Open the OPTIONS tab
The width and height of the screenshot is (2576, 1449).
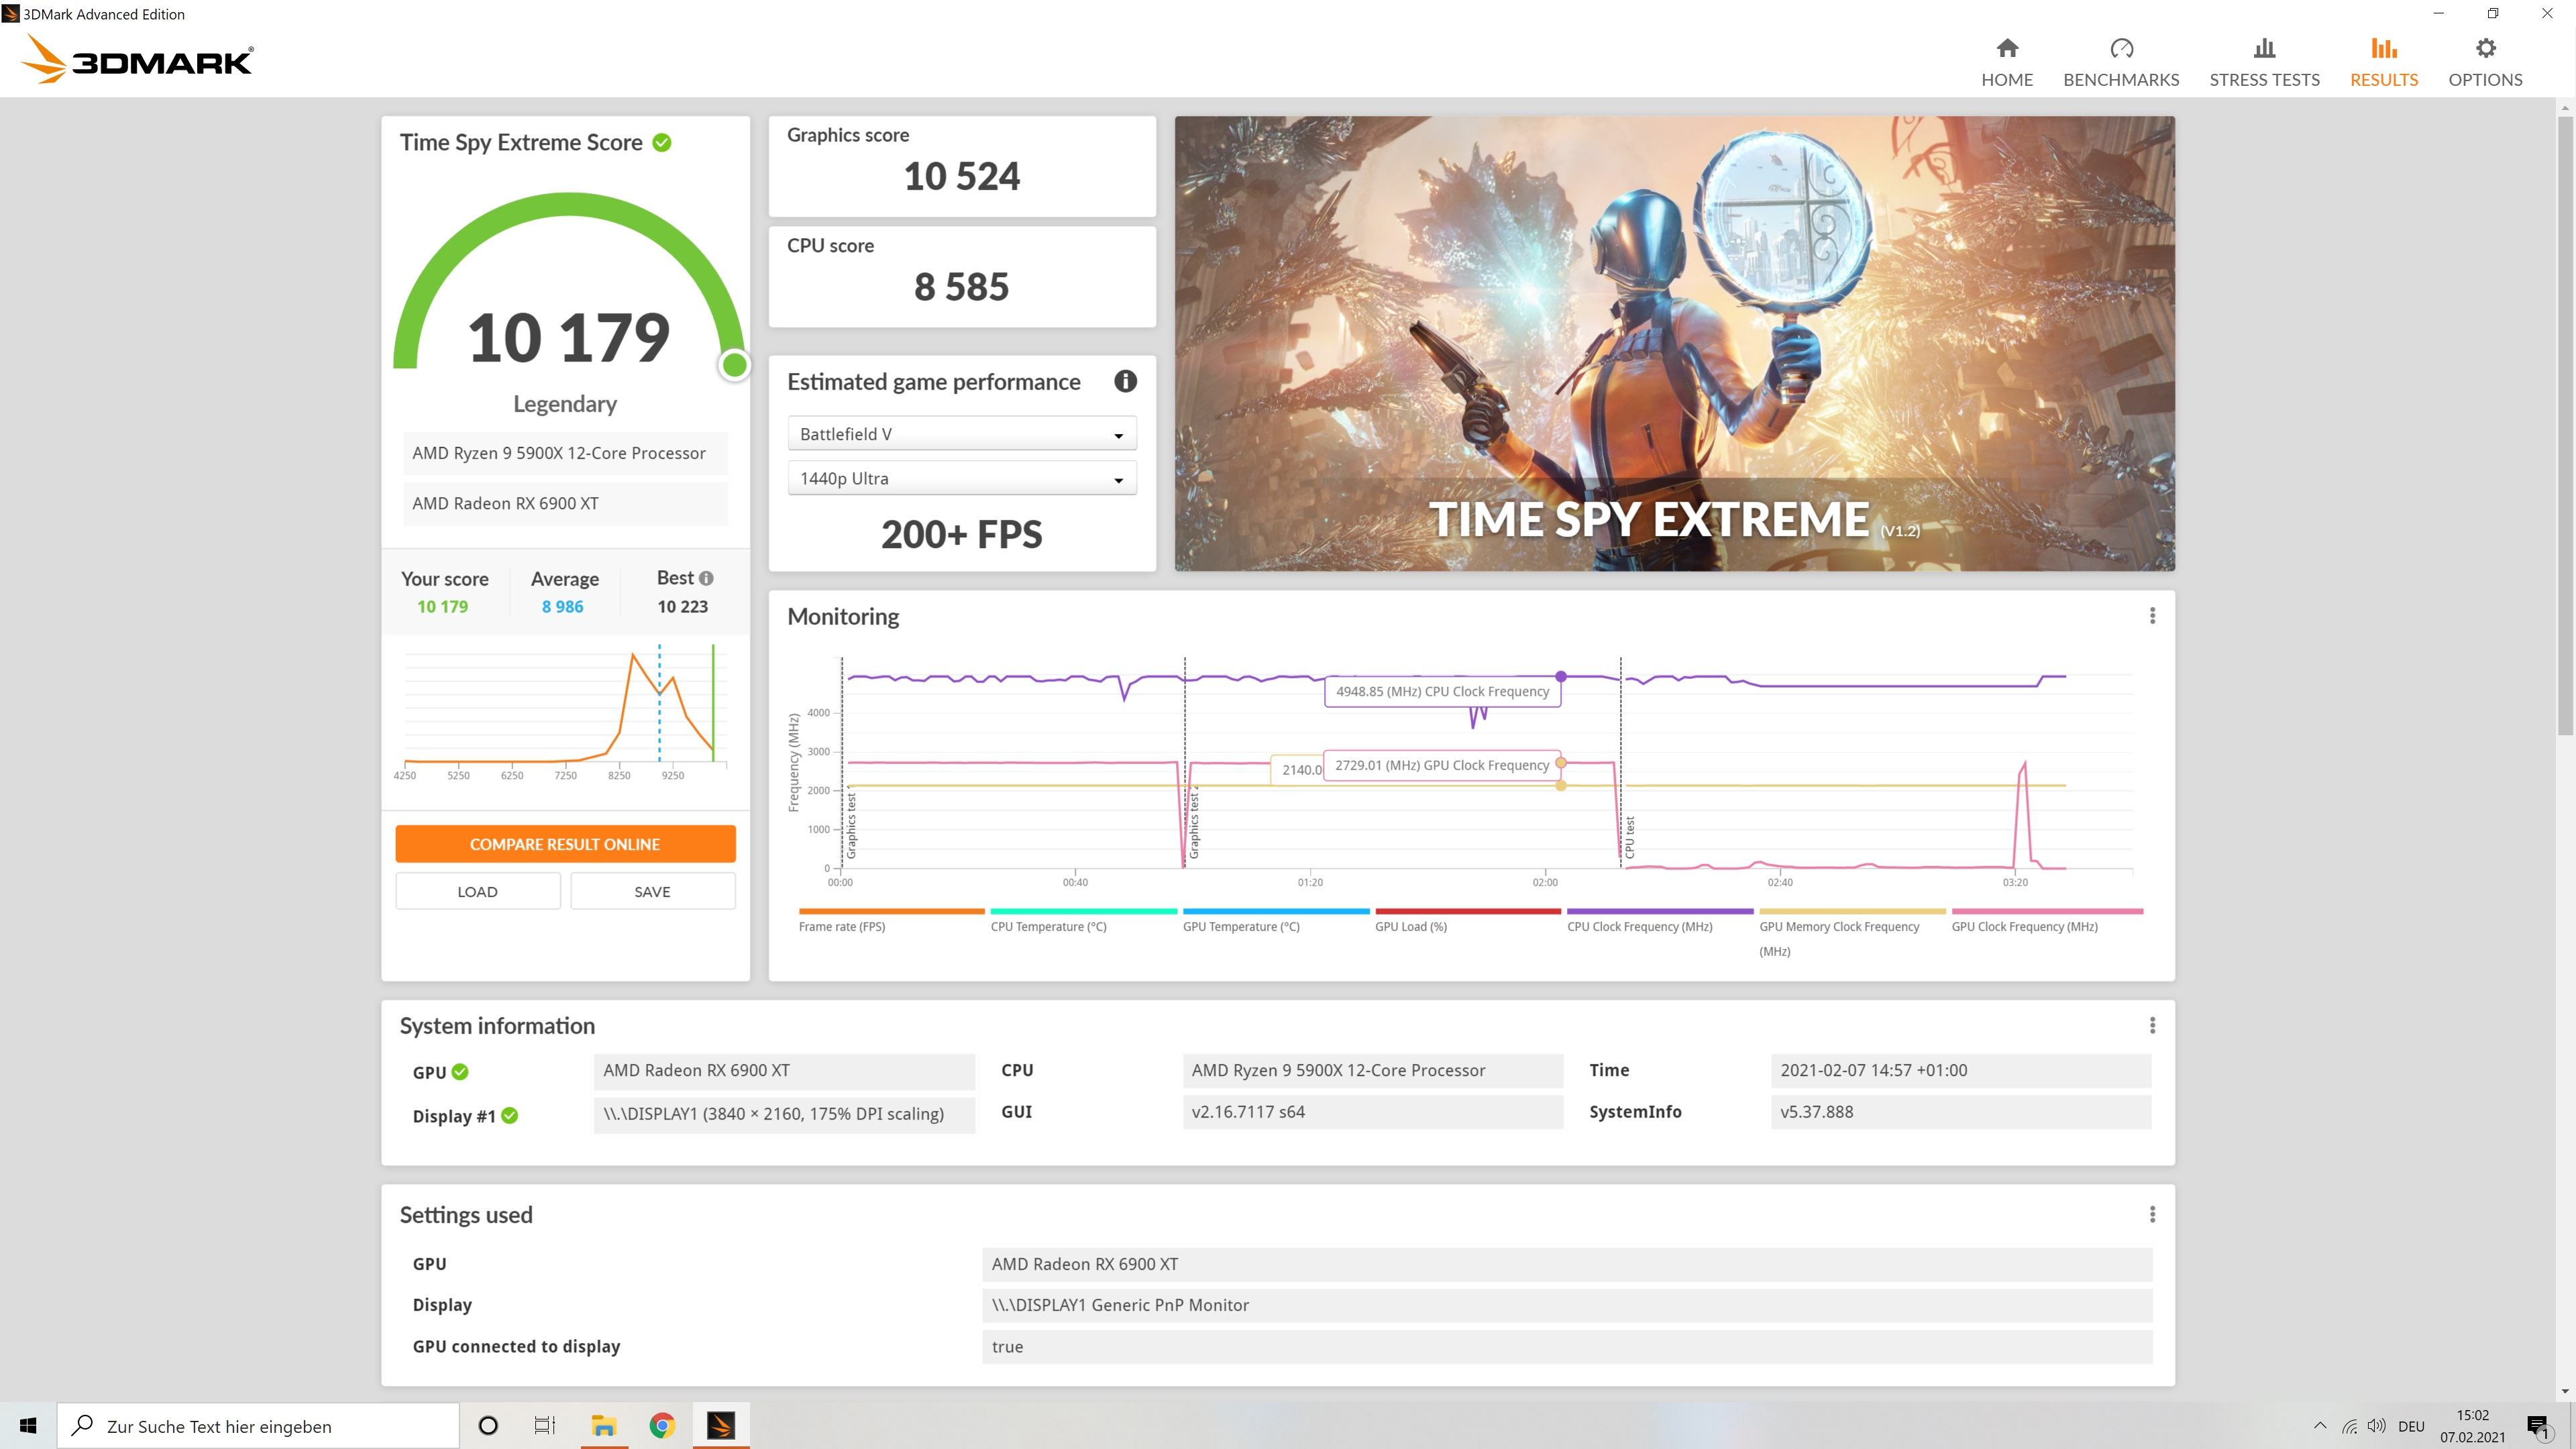[2485, 62]
